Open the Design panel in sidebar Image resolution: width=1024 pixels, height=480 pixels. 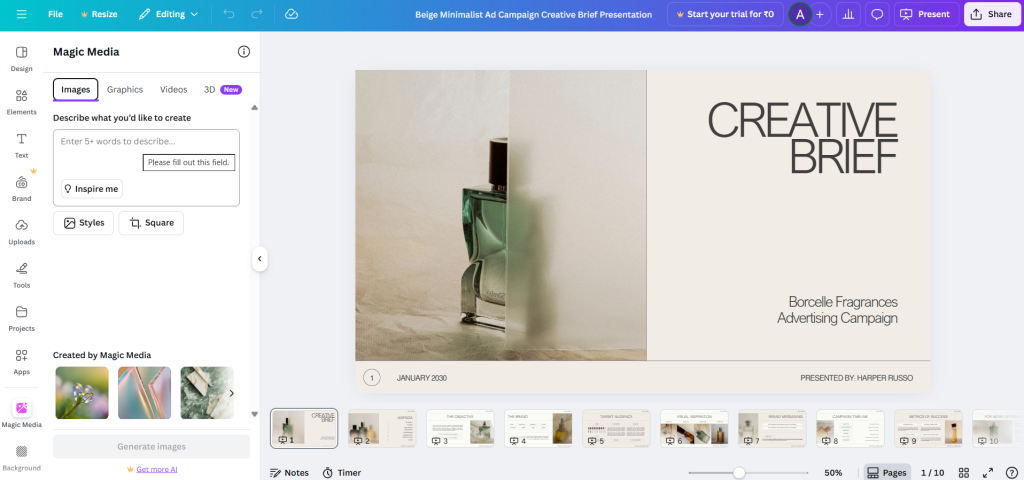[22, 59]
